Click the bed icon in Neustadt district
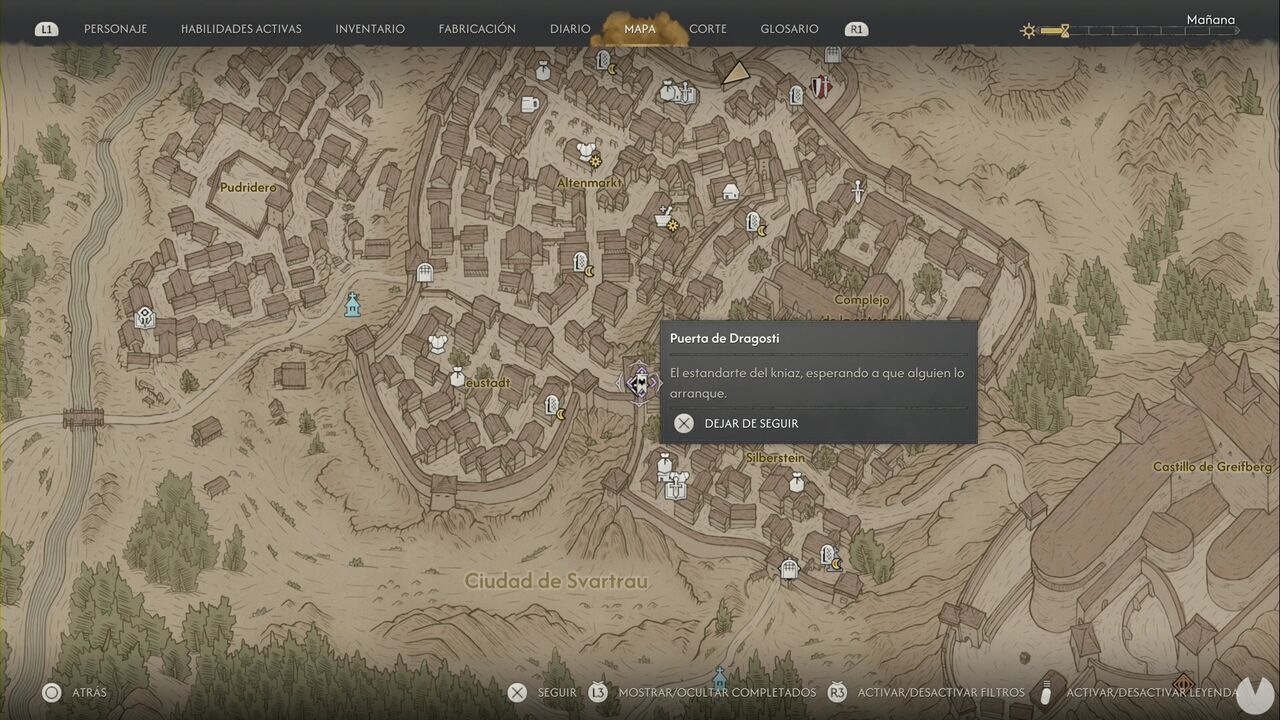Screen dimensions: 1280x720 554,407
